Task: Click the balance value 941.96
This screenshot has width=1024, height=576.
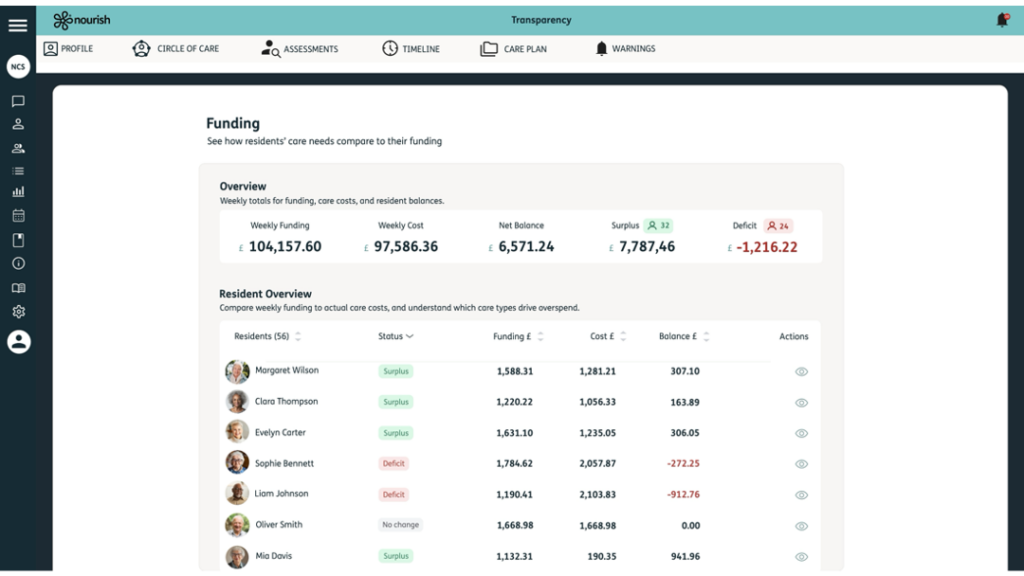Action: click(x=685, y=556)
